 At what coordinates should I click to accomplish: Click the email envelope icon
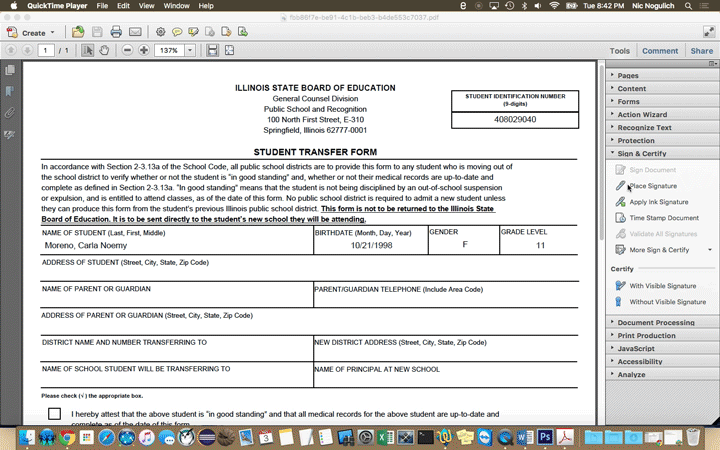(135, 32)
